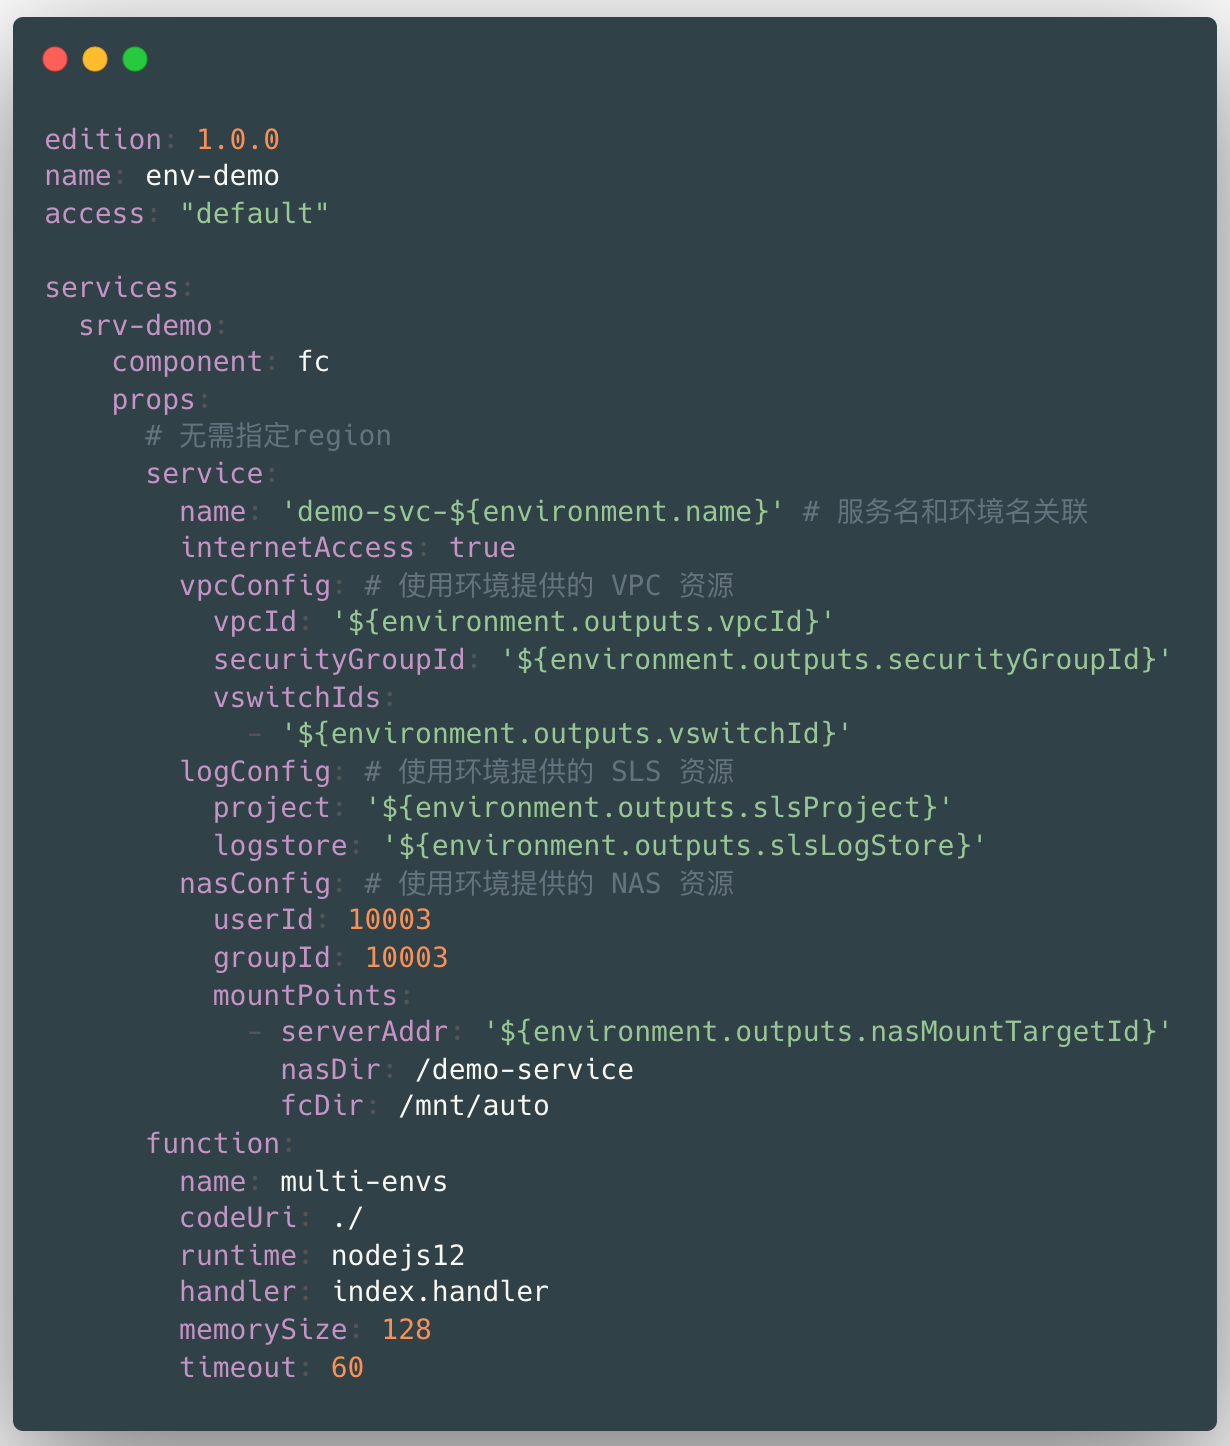Click the index.handler value

440,1292
